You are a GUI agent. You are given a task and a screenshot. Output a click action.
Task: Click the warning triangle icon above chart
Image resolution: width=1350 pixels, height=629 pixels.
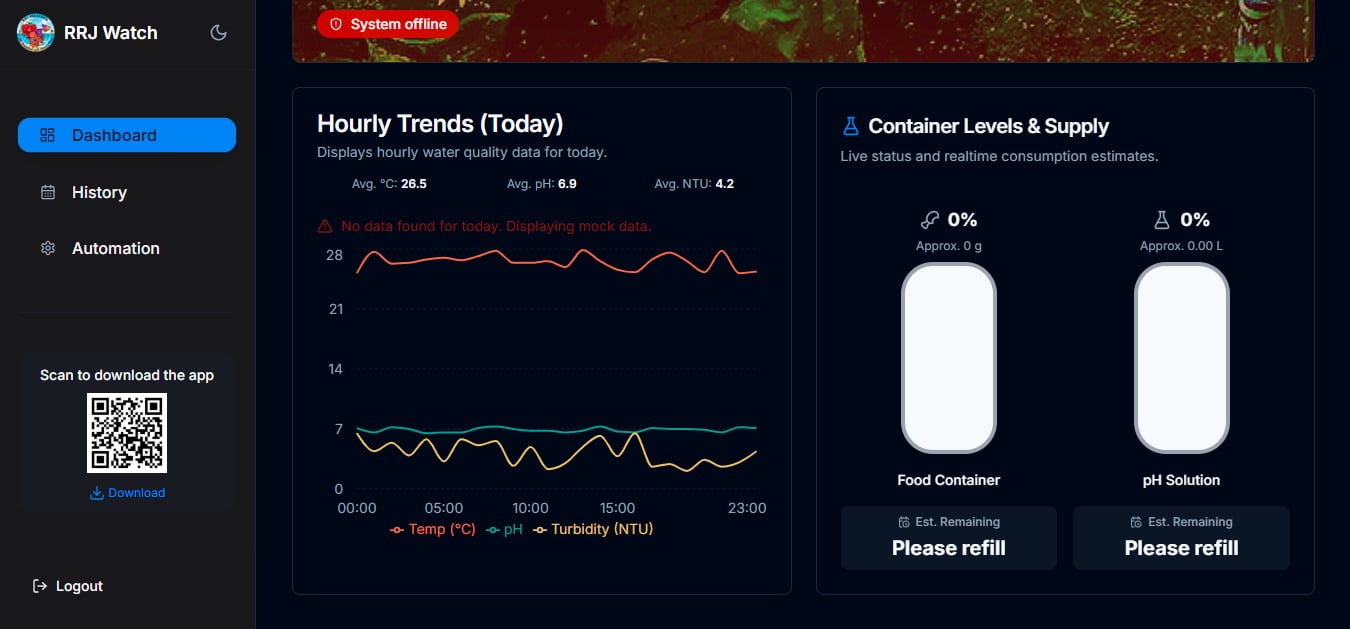[x=325, y=227]
